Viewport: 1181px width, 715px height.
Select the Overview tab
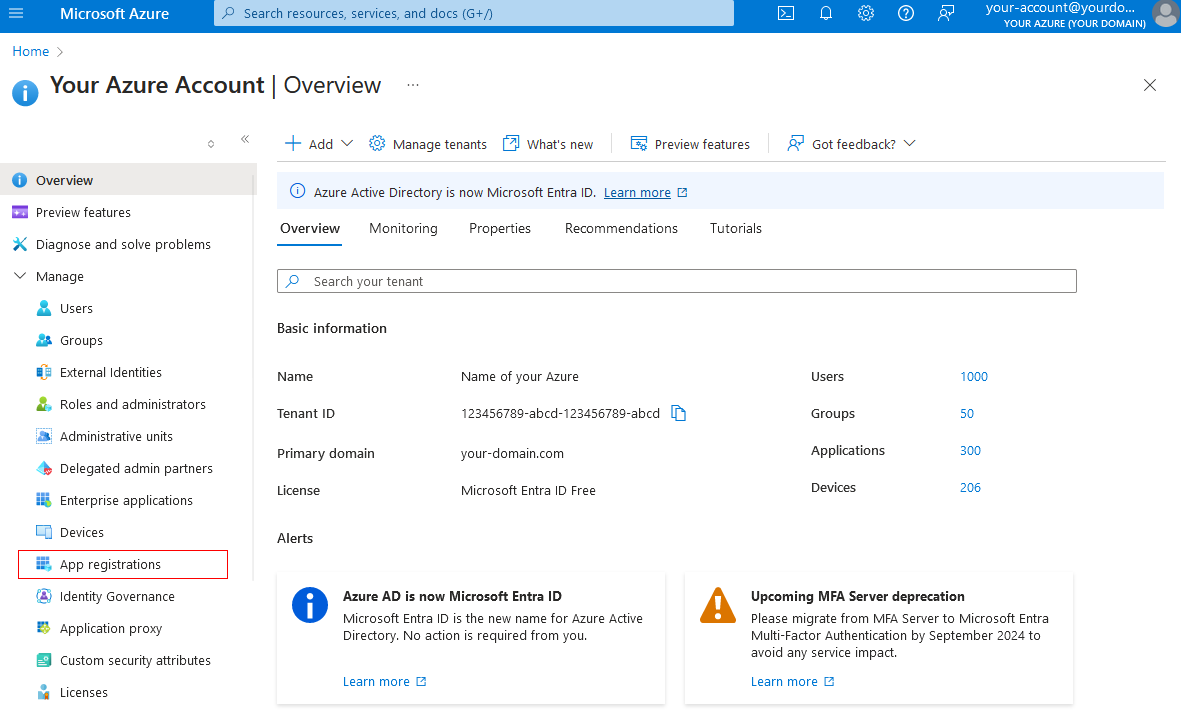coord(310,228)
